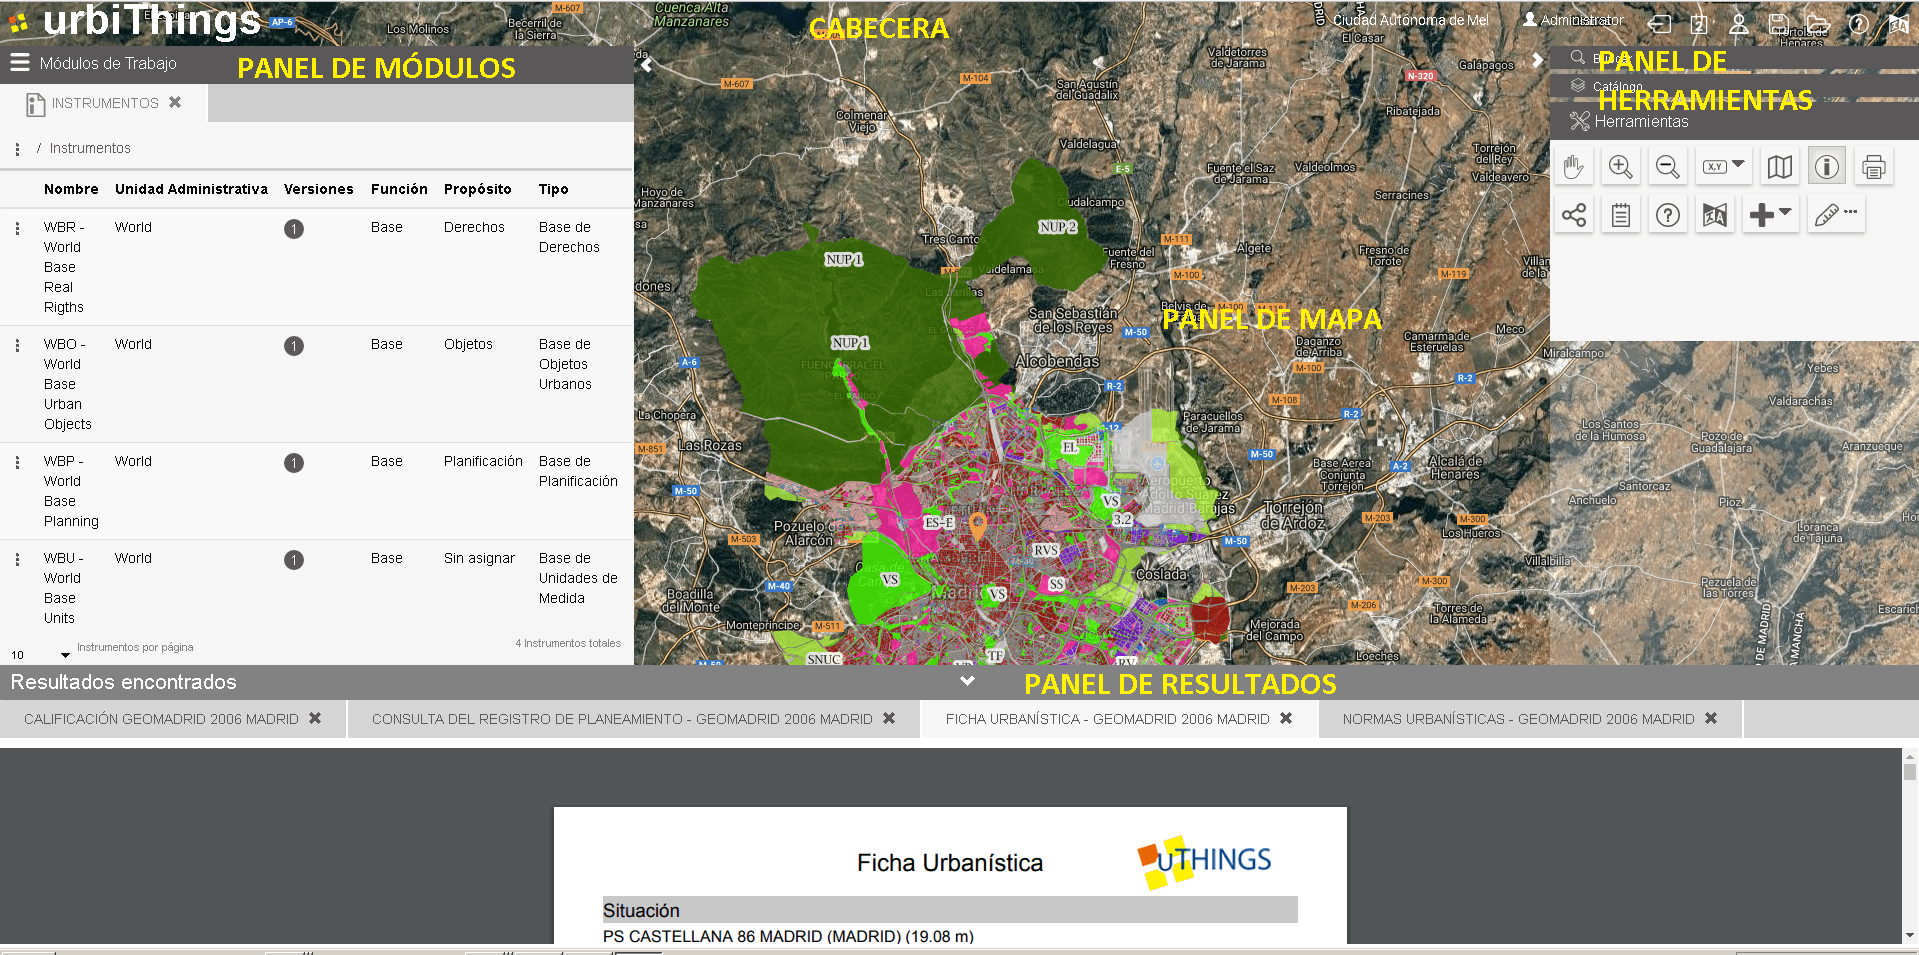Screen dimensions: 1919x955
Task: Select the measure ruler tool
Action: coord(1836,215)
